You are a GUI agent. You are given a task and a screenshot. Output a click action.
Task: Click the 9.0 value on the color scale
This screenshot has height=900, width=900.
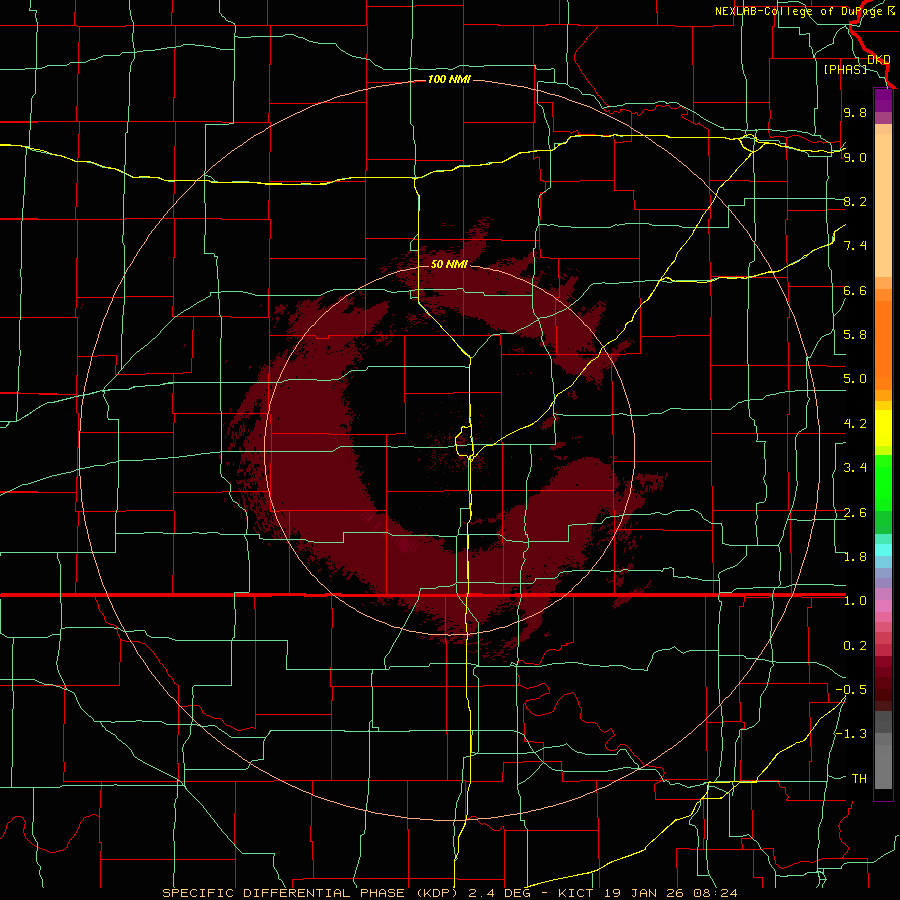point(855,157)
